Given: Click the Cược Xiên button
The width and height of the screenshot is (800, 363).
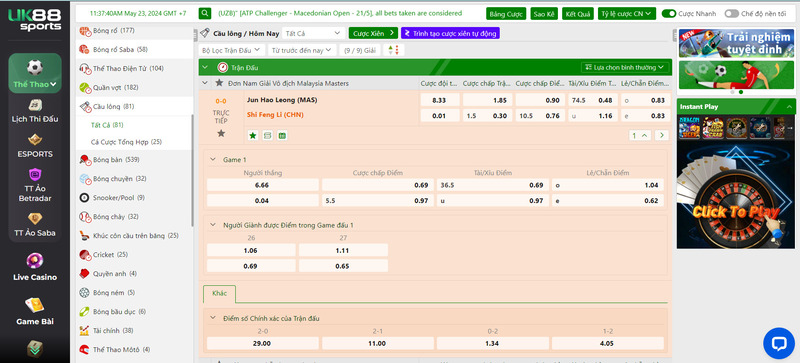Looking at the screenshot, I should pos(373,33).
